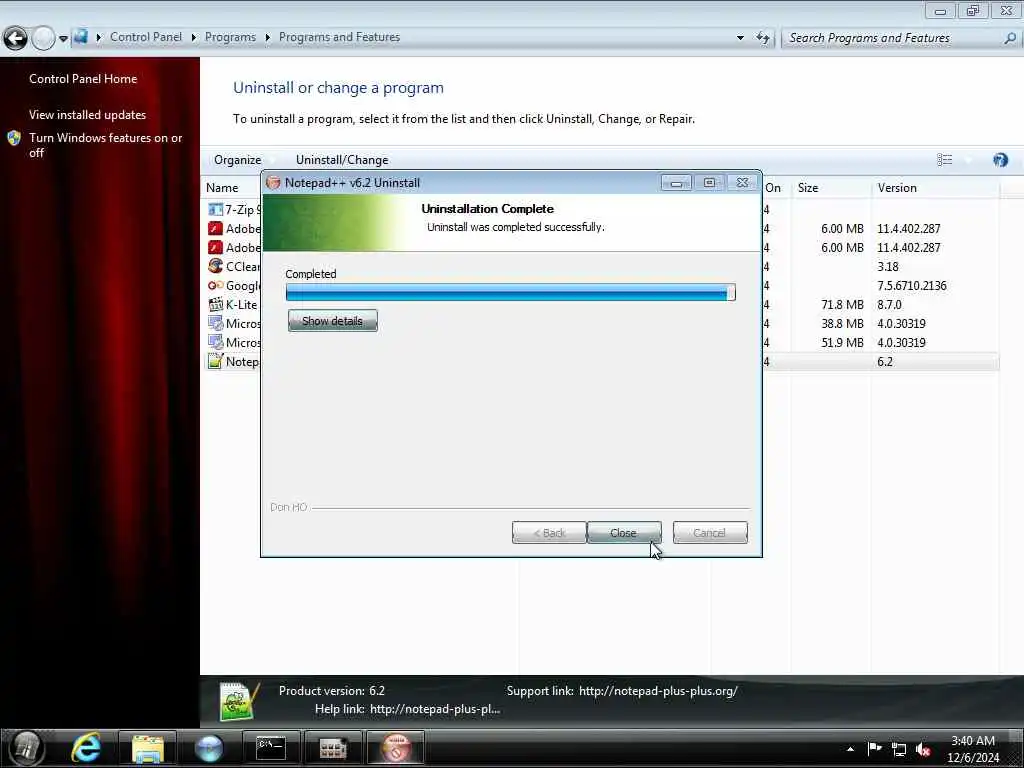The width and height of the screenshot is (1024, 768).
Task: Open help with the blue question icon
Action: tap(1000, 160)
